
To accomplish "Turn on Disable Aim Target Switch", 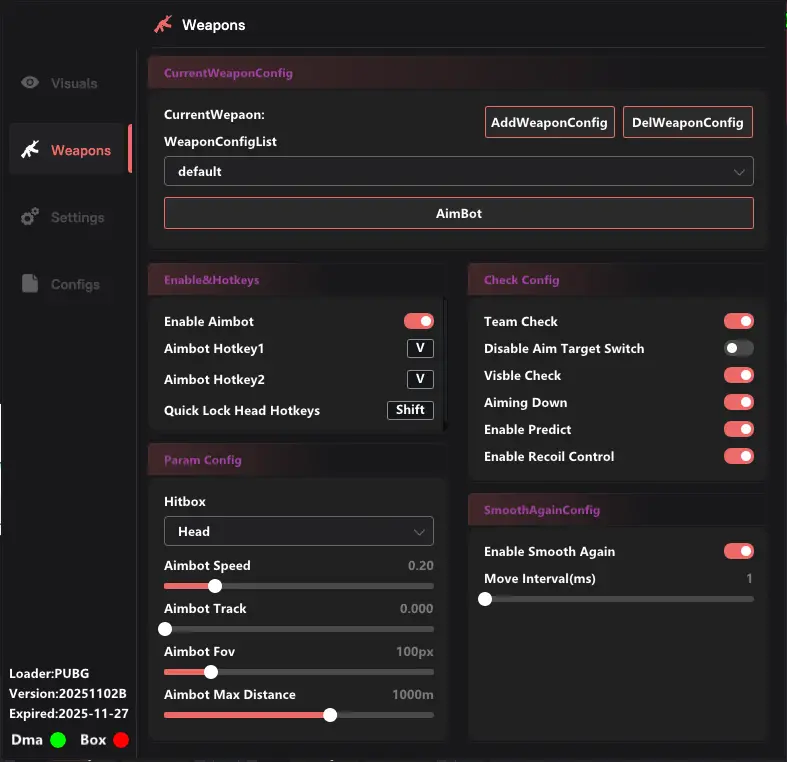I will pyautogui.click(x=738, y=348).
